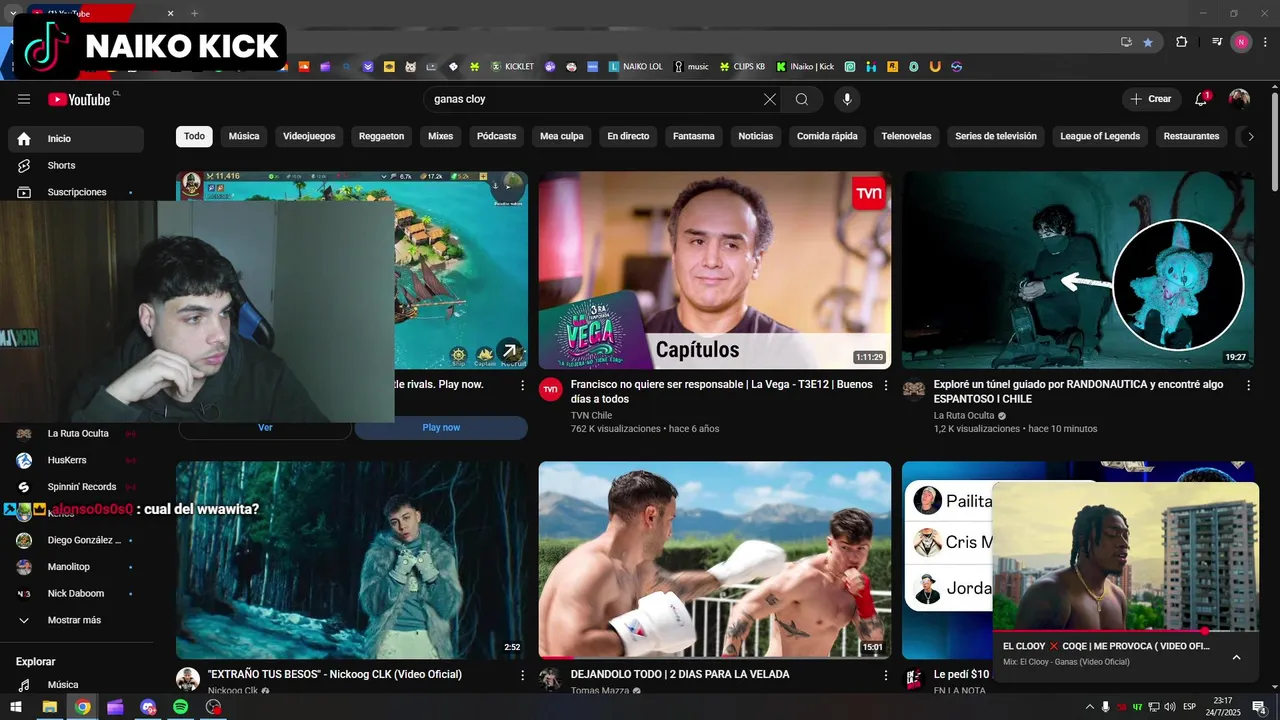Select the Pódcasts filter chip
The width and height of the screenshot is (1280, 720).
(x=496, y=136)
